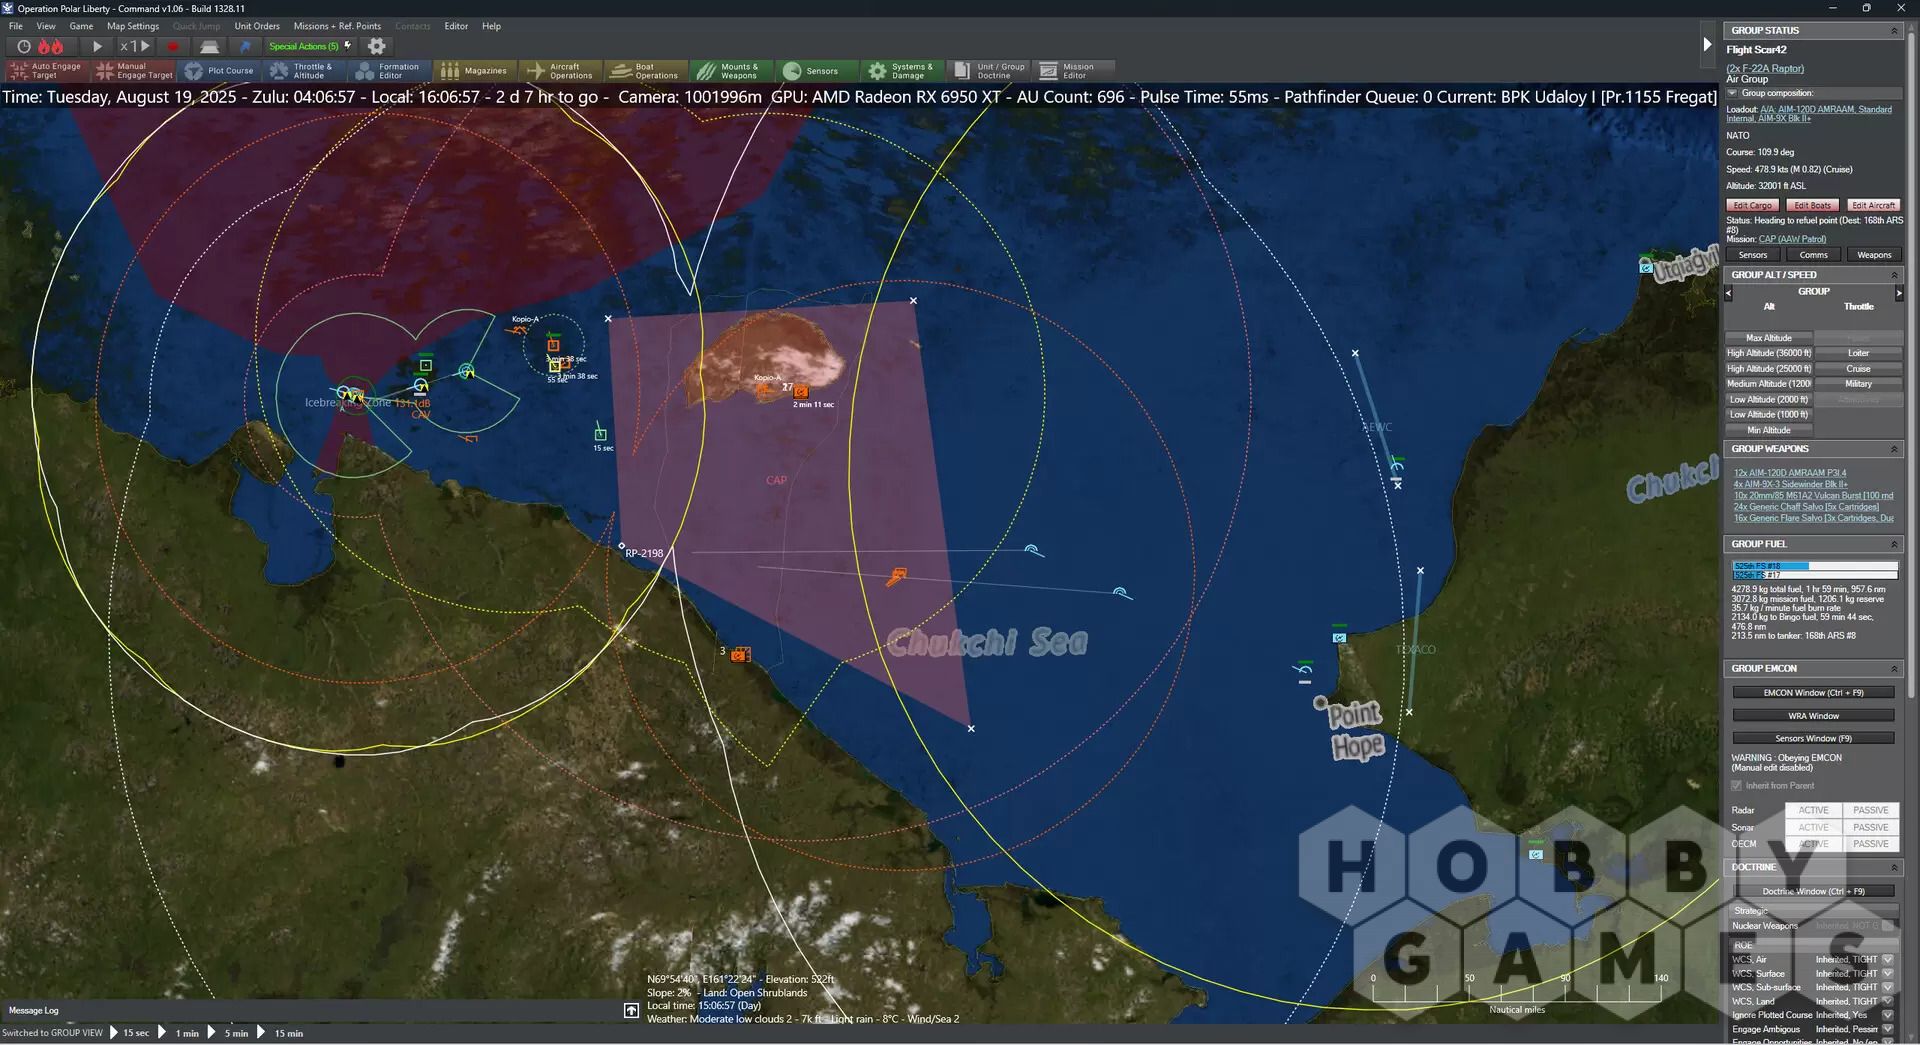Screen dimensions: 1920x1045
Task: Toggle the Inherit from Parent checkbox
Action: coord(1737,786)
